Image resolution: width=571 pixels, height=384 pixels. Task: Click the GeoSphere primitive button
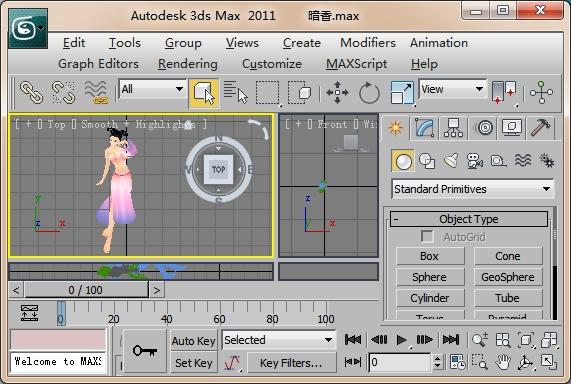(x=508, y=277)
